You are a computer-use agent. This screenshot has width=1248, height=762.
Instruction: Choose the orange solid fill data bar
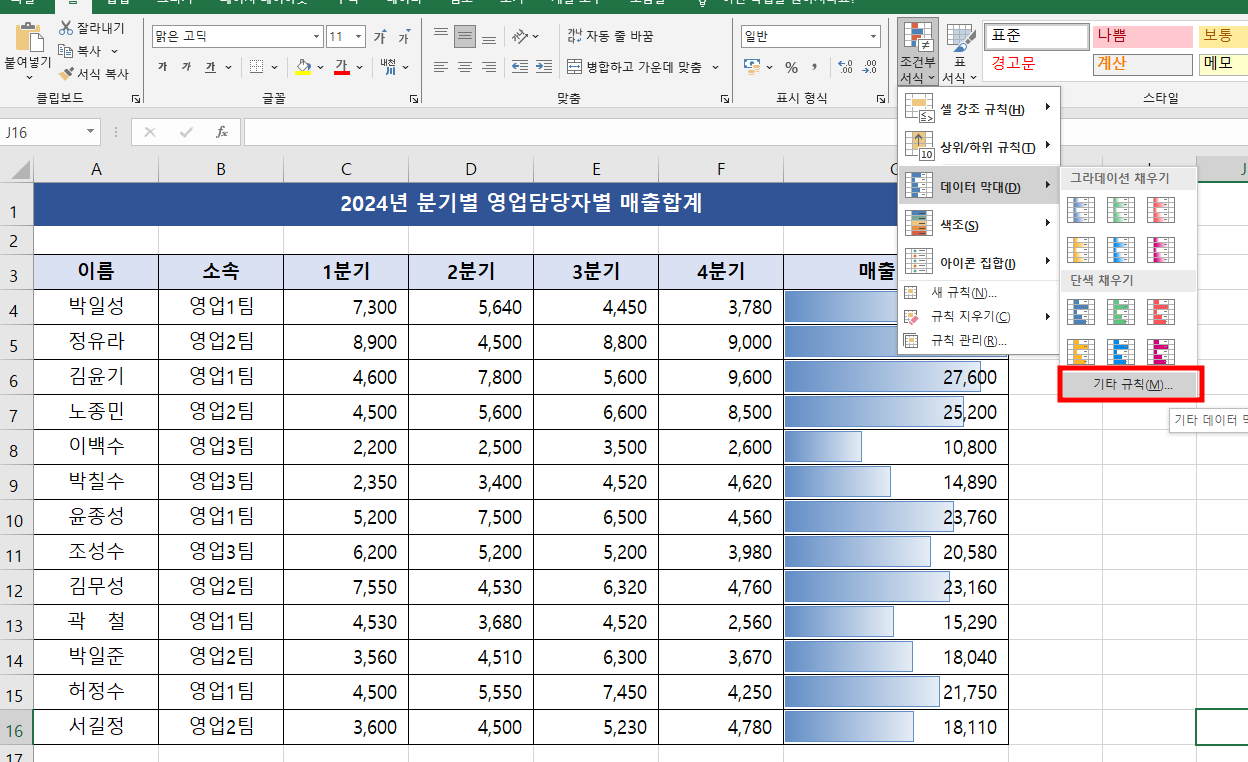coord(1081,351)
